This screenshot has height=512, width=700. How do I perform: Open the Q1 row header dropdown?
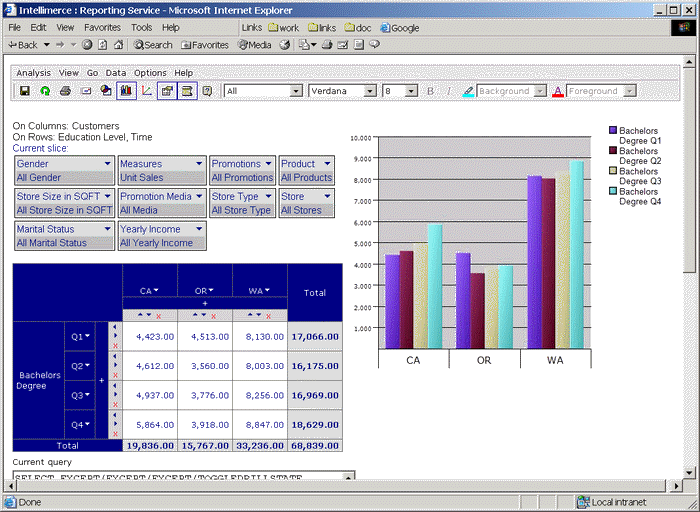tap(88, 336)
